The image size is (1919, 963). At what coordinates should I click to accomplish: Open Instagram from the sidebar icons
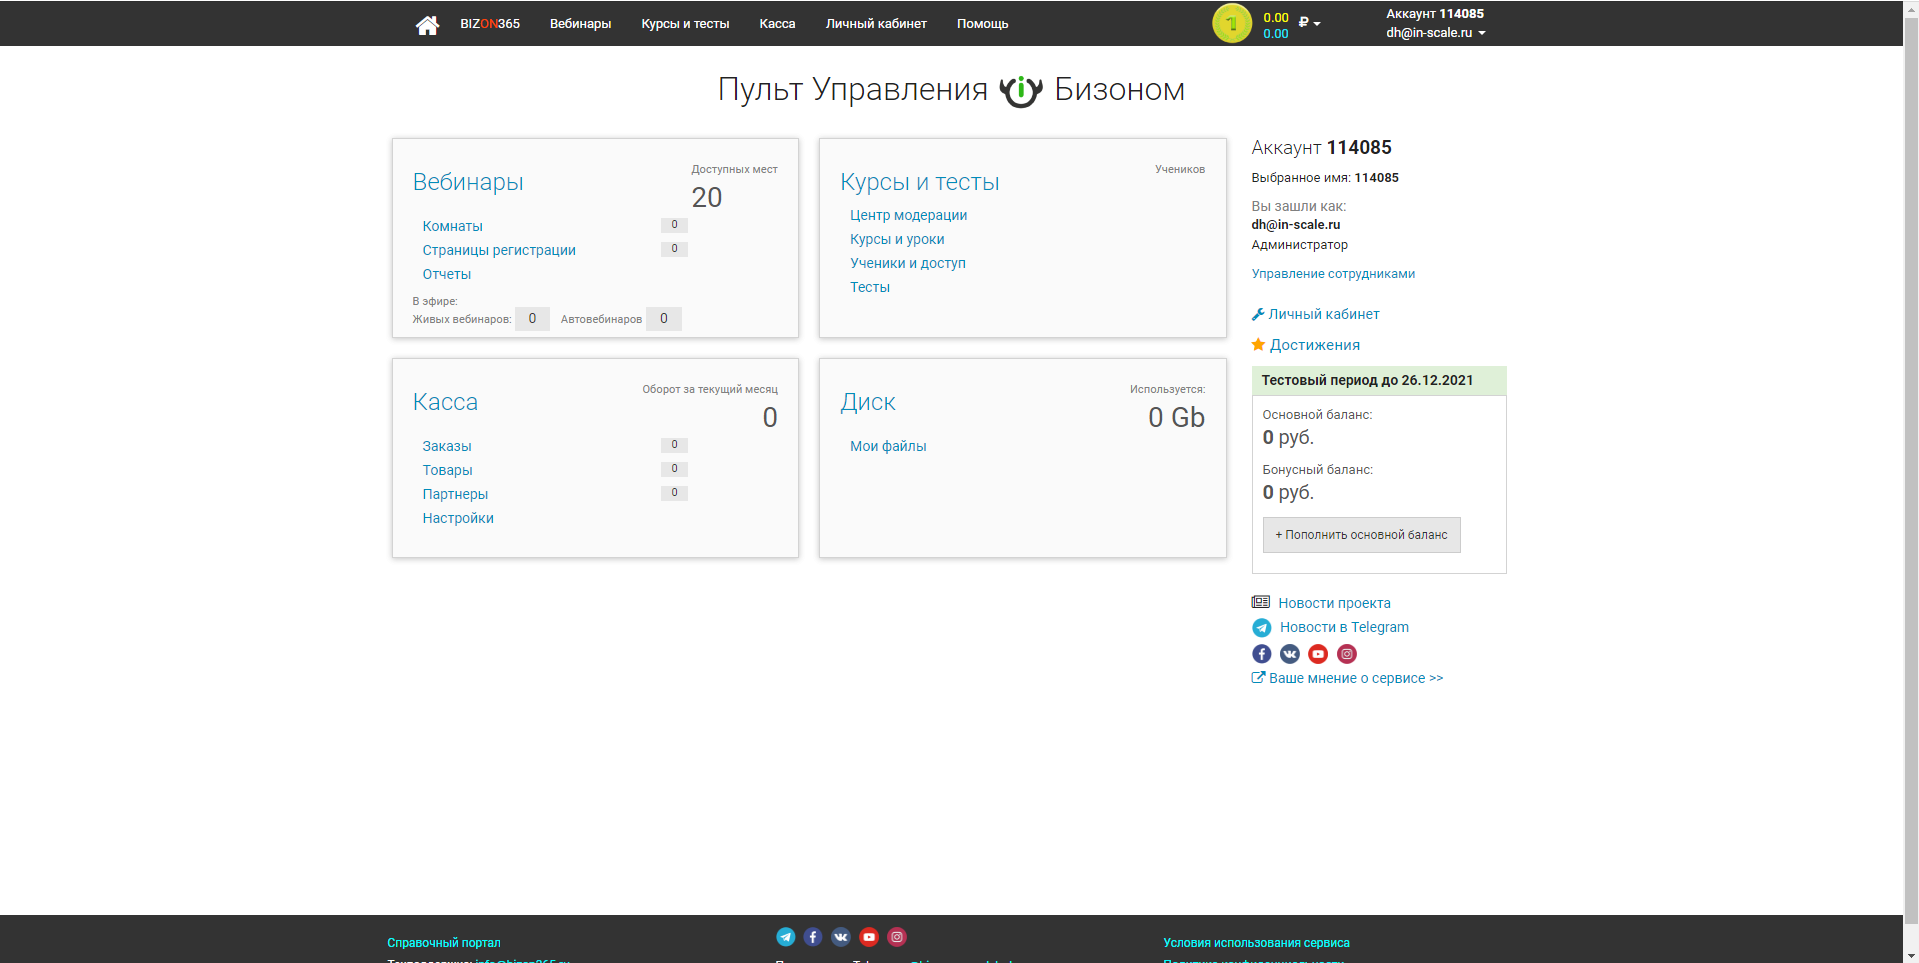click(1347, 654)
